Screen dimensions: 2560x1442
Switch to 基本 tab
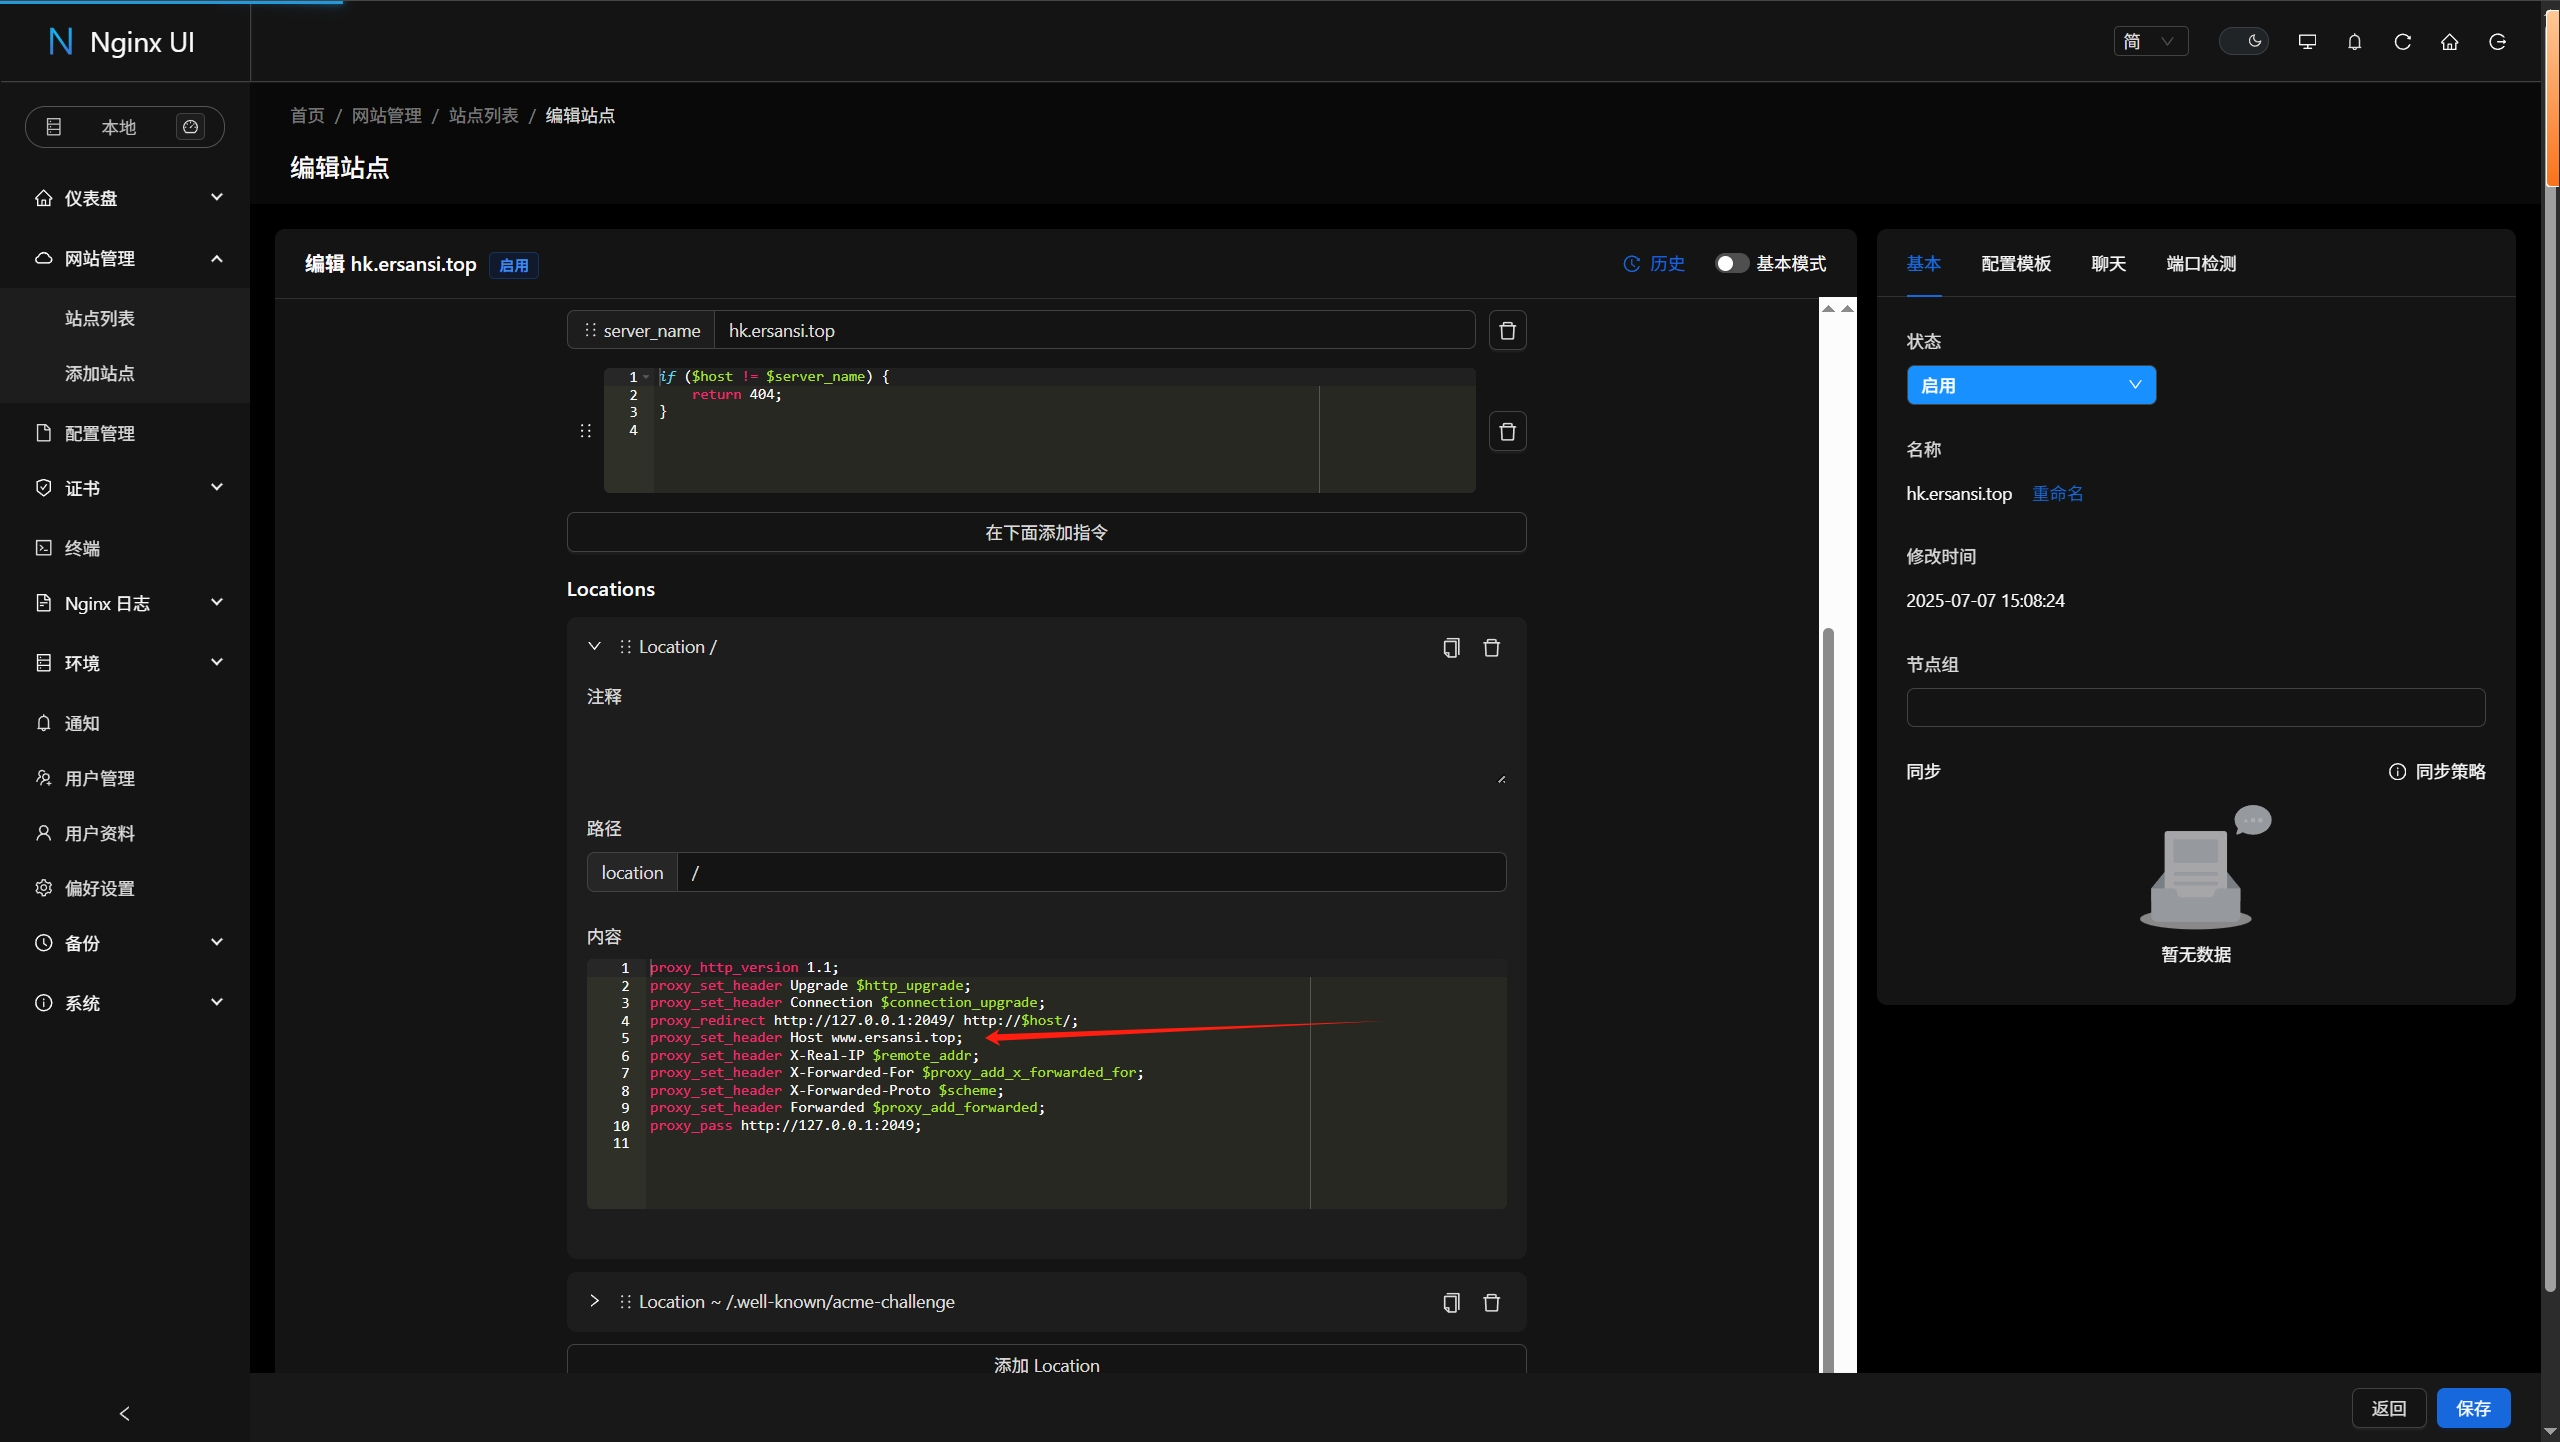pos(1923,263)
